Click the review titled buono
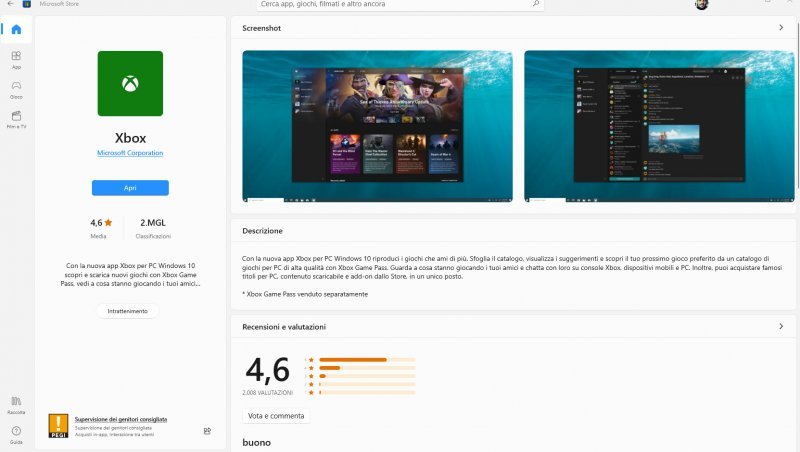The image size is (800, 452). pos(257,442)
